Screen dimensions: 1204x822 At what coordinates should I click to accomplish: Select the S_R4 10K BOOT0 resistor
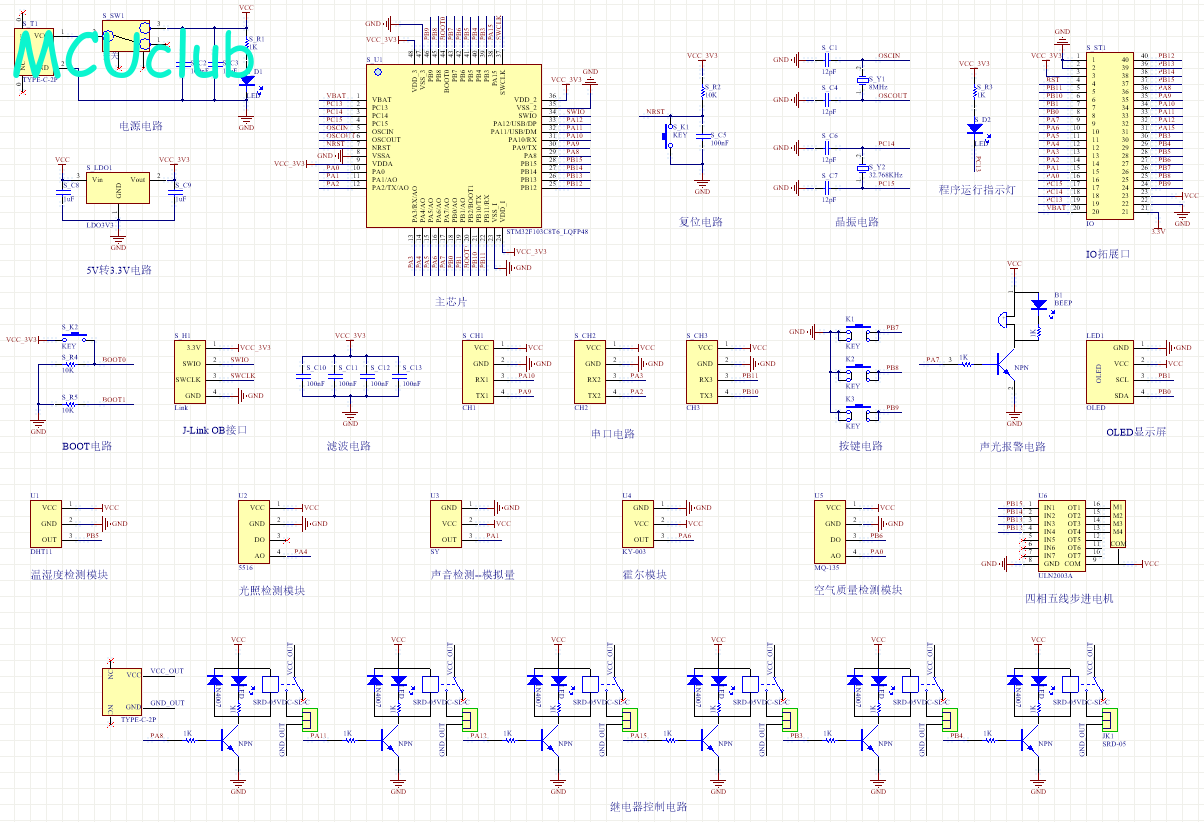(x=68, y=364)
